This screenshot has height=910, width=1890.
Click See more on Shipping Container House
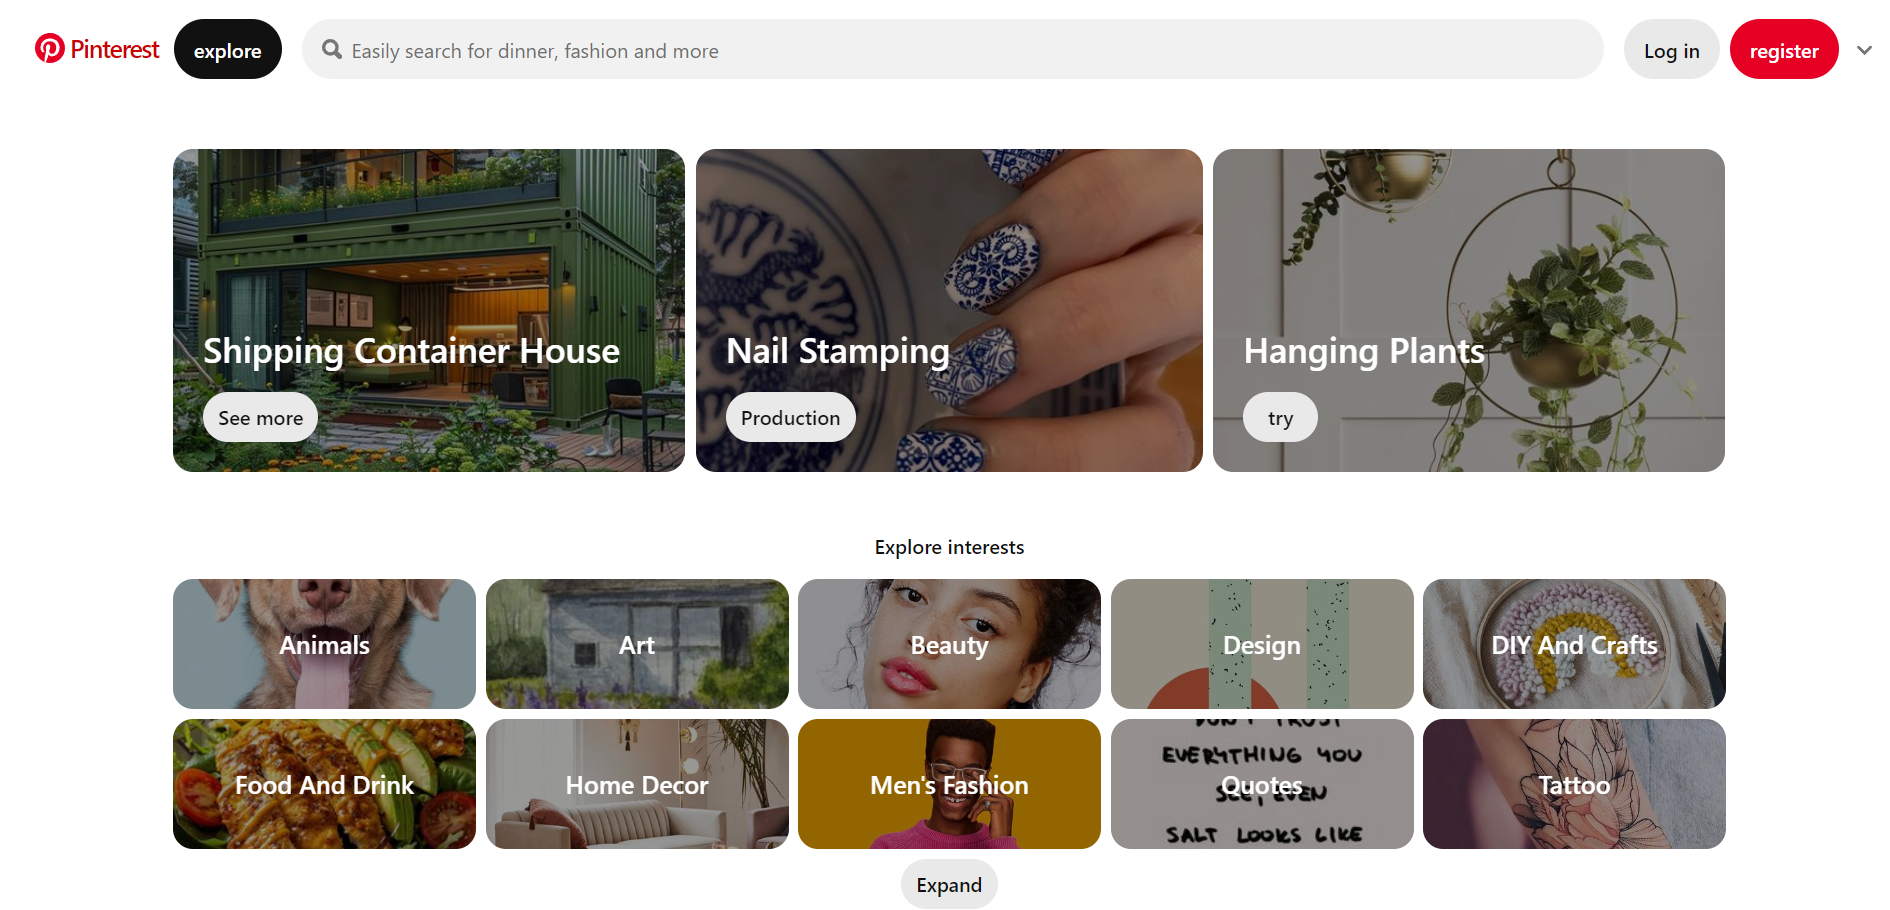(260, 418)
